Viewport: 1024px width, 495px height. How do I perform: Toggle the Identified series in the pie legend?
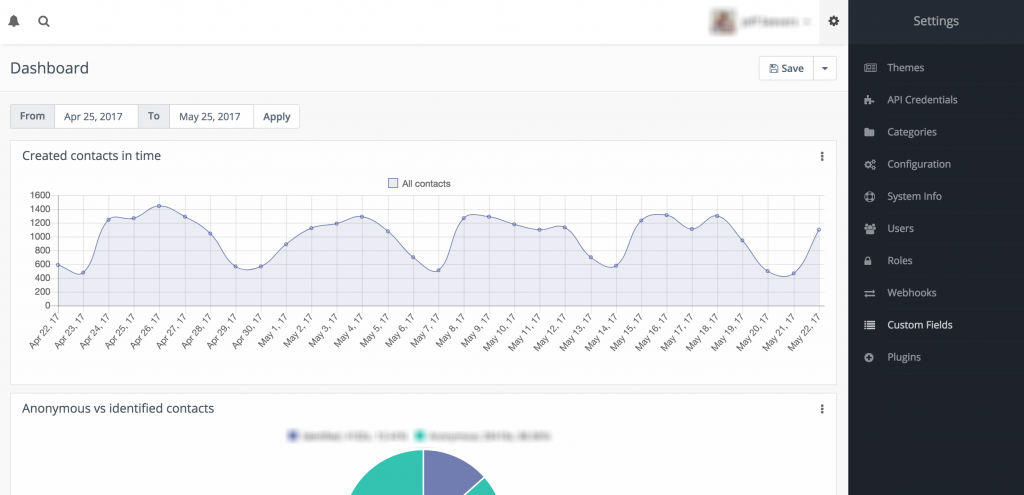(293, 436)
